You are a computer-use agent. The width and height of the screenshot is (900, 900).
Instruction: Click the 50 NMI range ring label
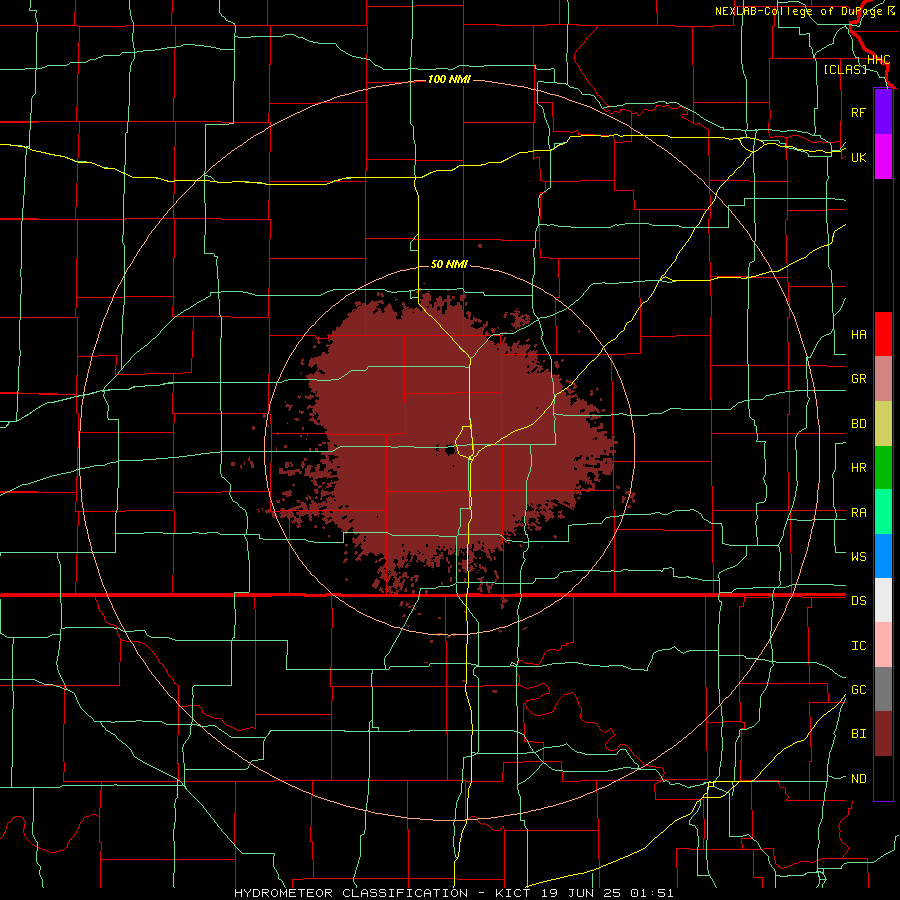[449, 264]
